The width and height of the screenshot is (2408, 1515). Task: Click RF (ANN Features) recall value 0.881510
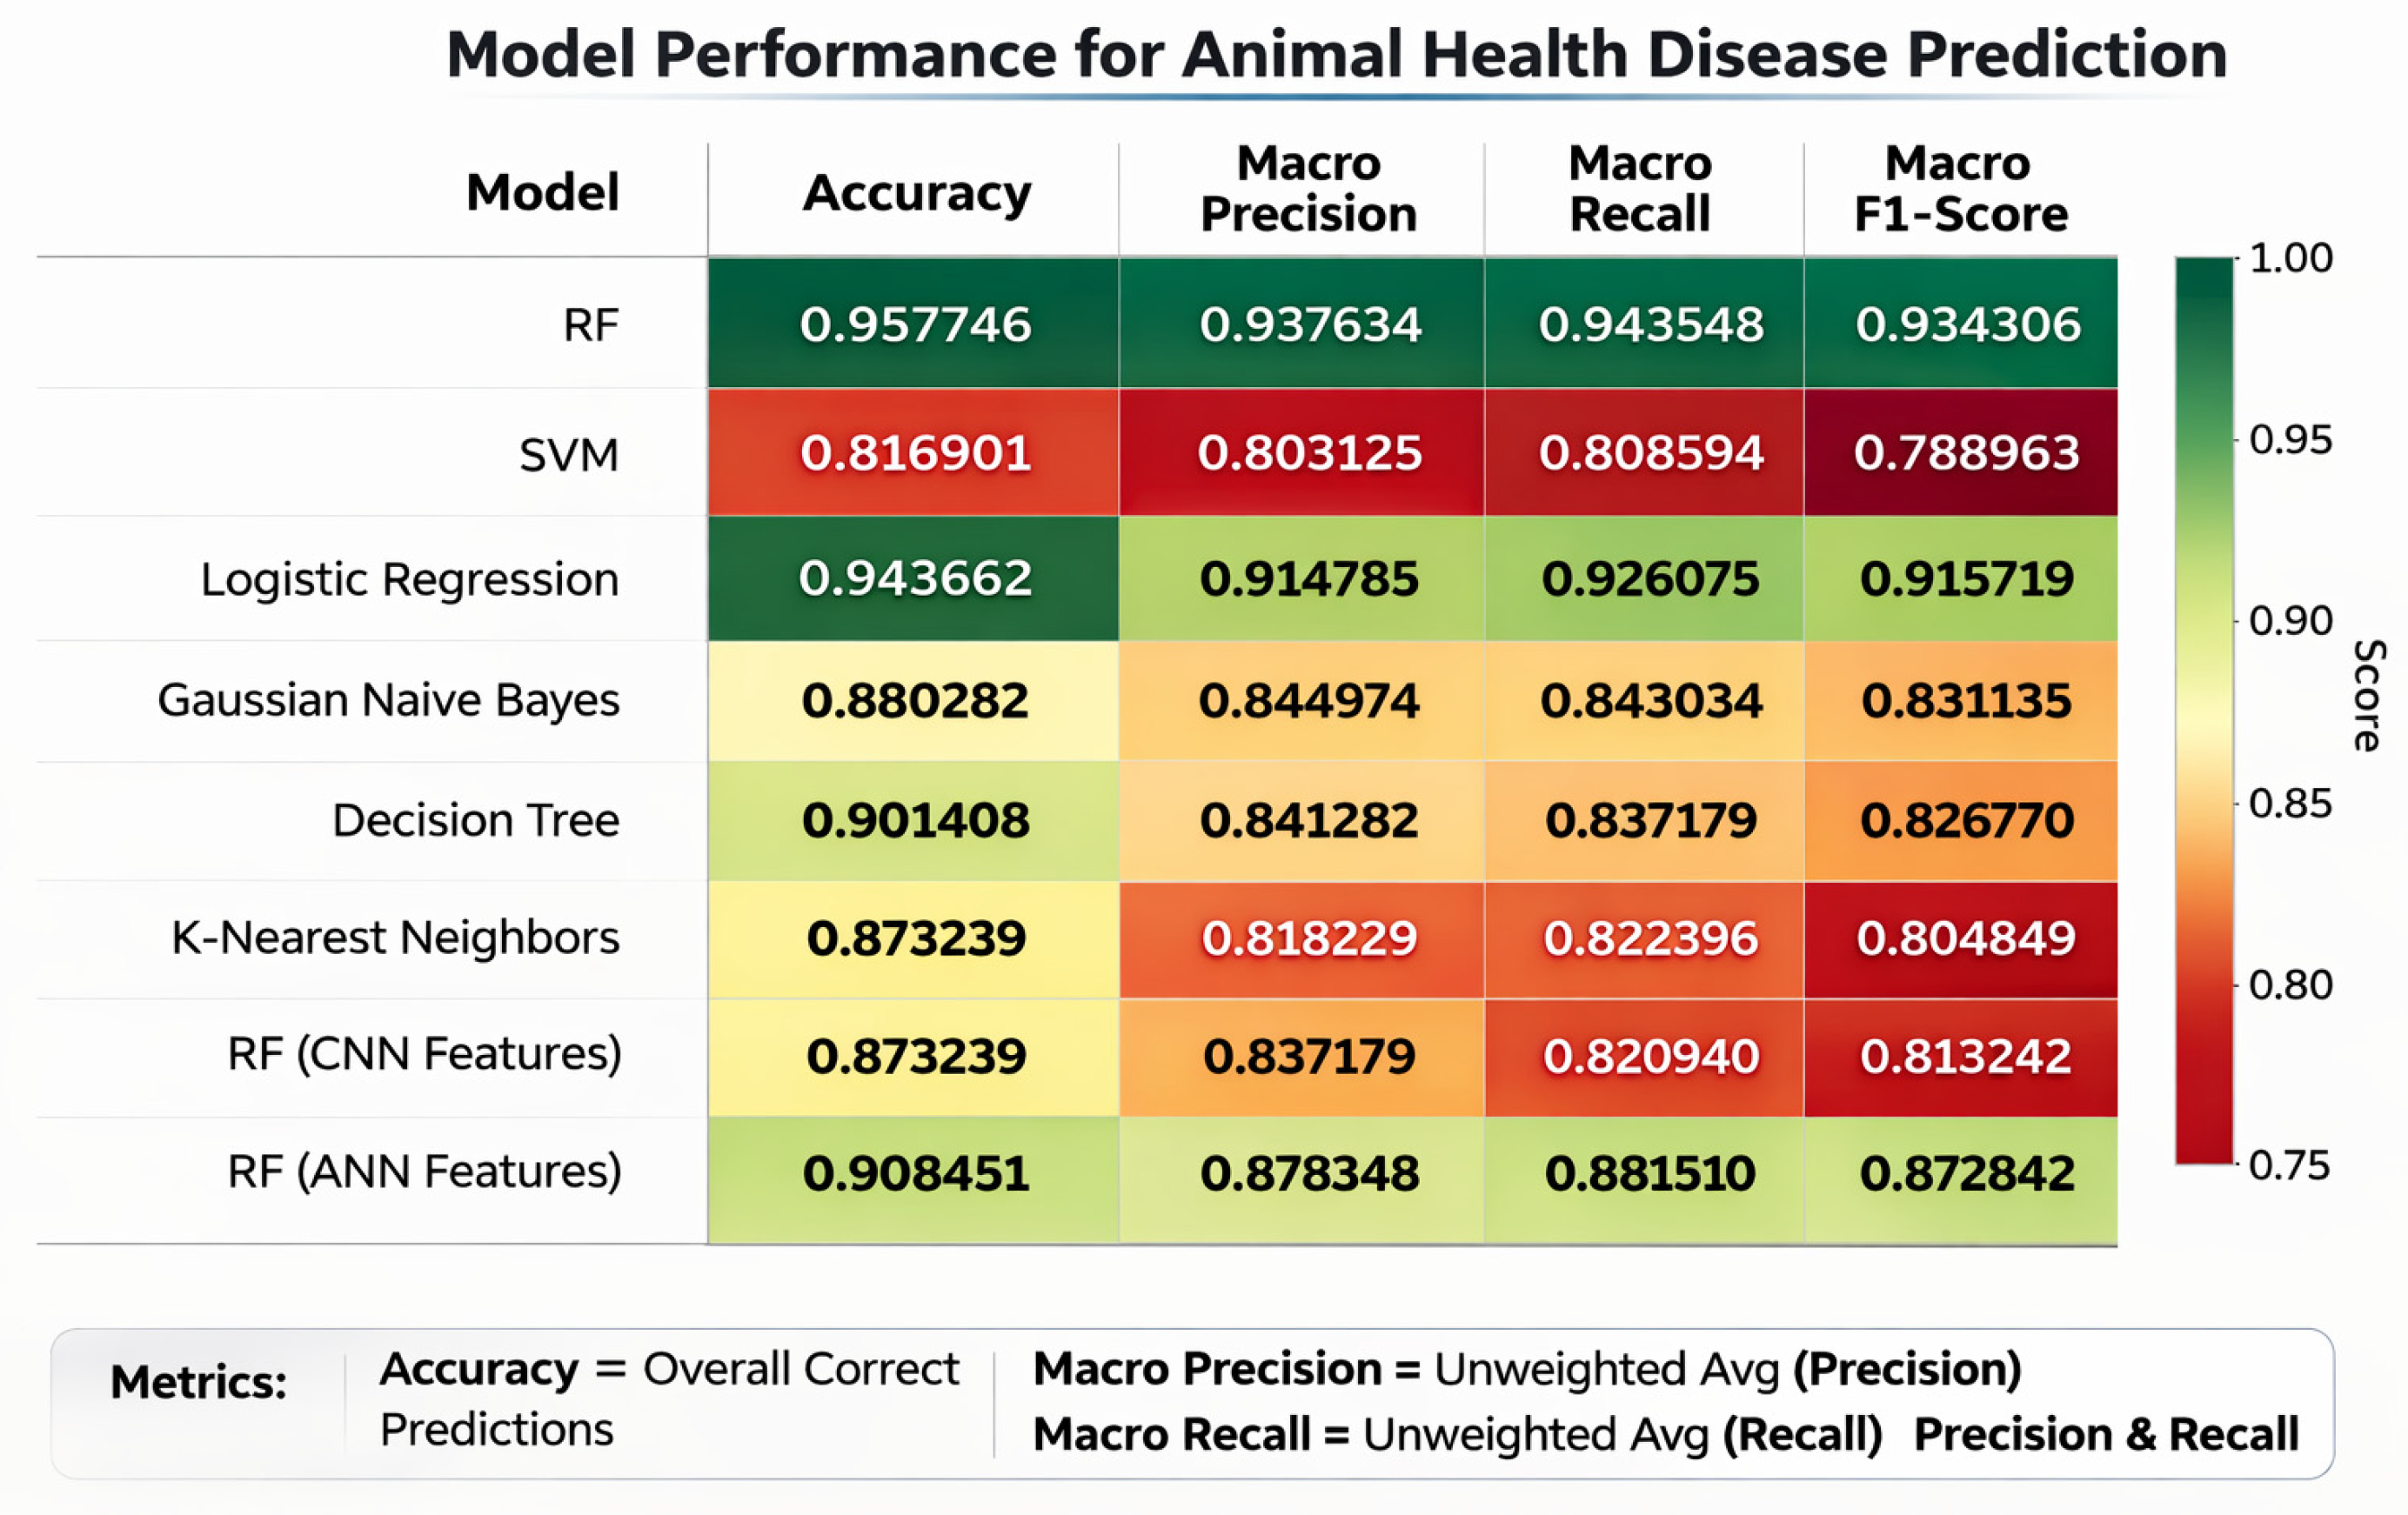[1649, 1173]
